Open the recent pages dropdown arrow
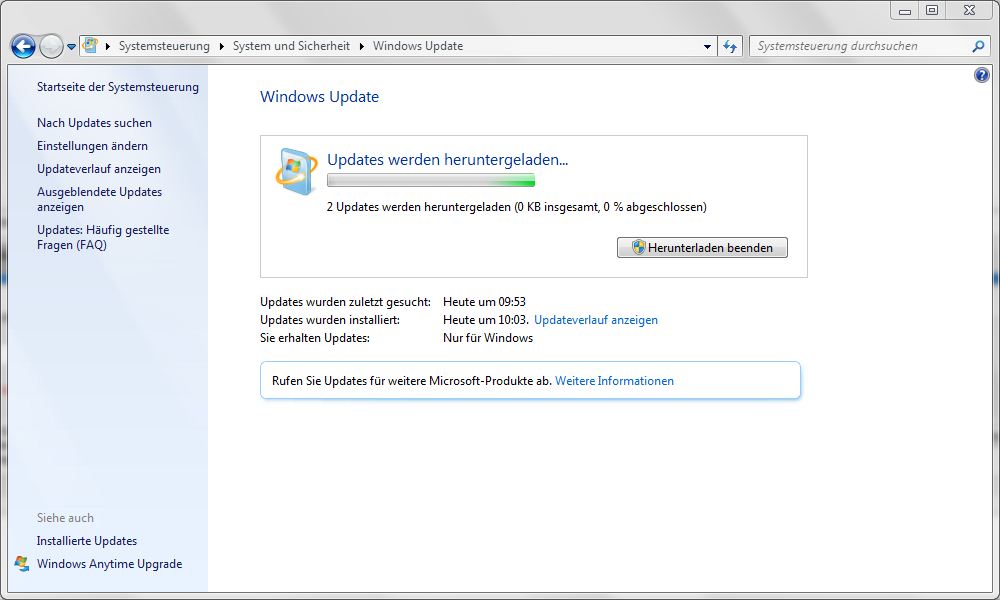The width and height of the screenshot is (1000, 600). click(x=72, y=47)
